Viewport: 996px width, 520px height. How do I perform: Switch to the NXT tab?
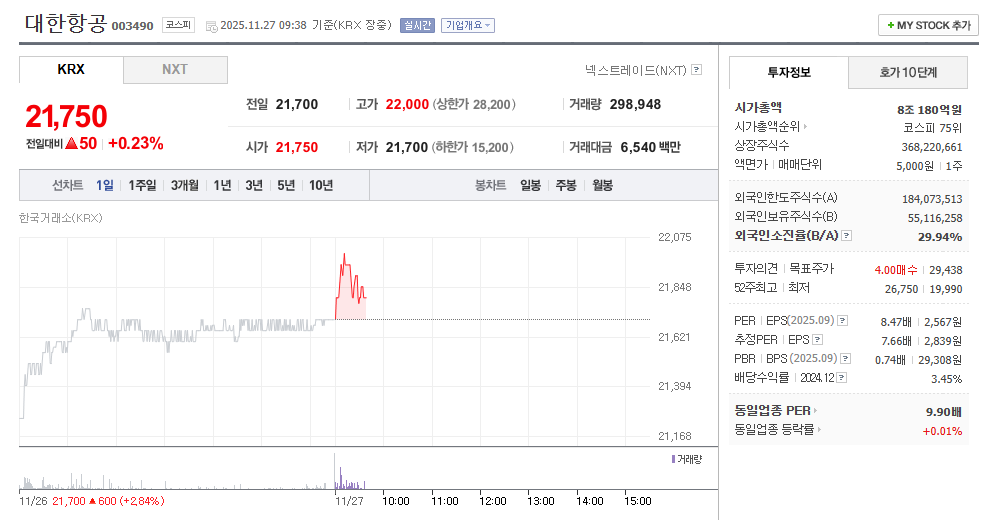click(x=175, y=70)
